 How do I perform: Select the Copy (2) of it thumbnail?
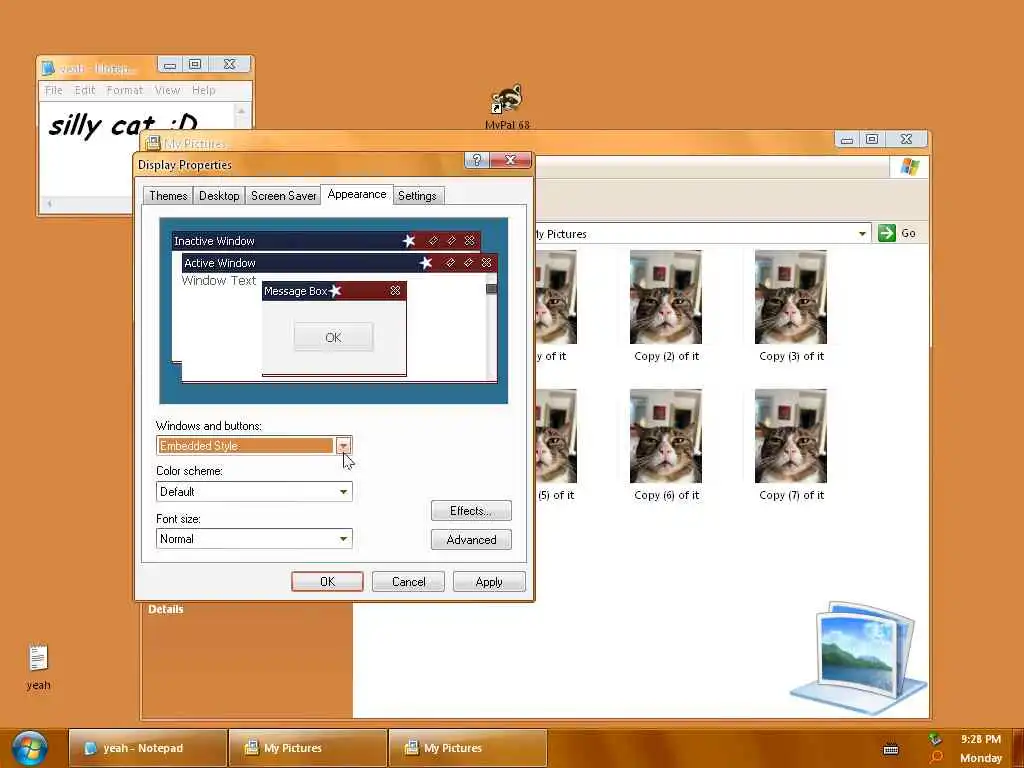(x=665, y=297)
